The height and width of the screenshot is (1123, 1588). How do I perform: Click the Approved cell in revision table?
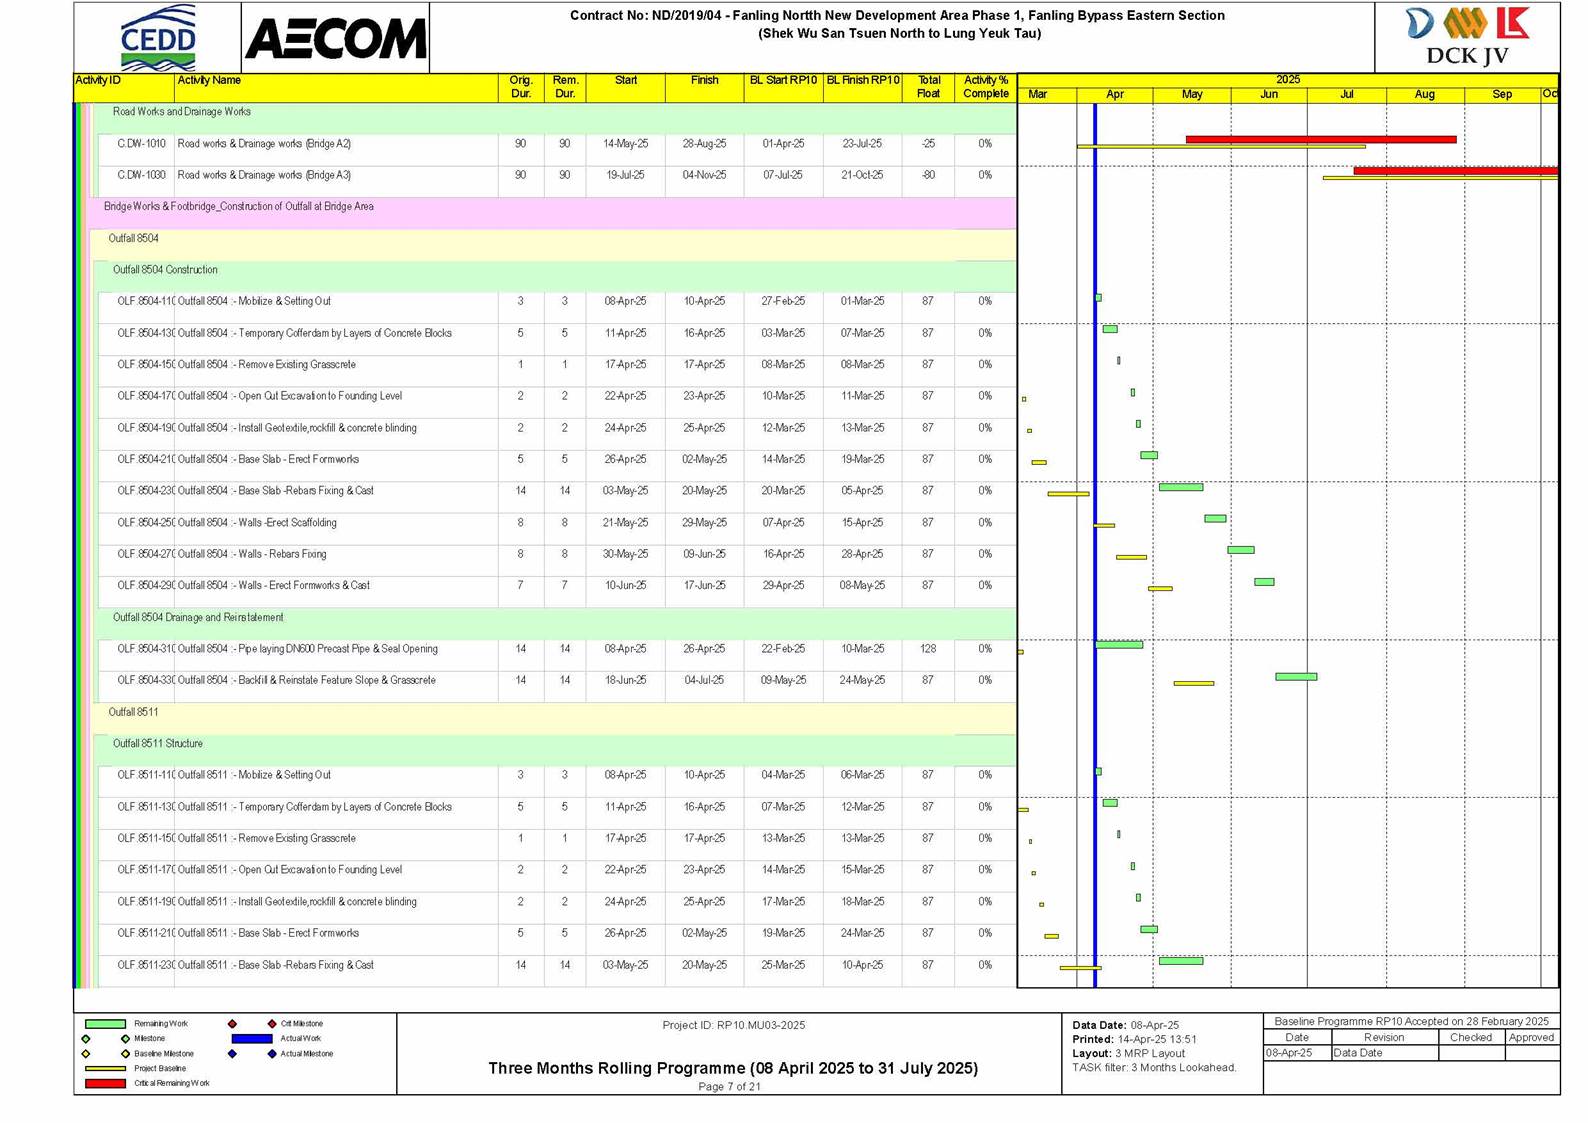coord(1531,1037)
